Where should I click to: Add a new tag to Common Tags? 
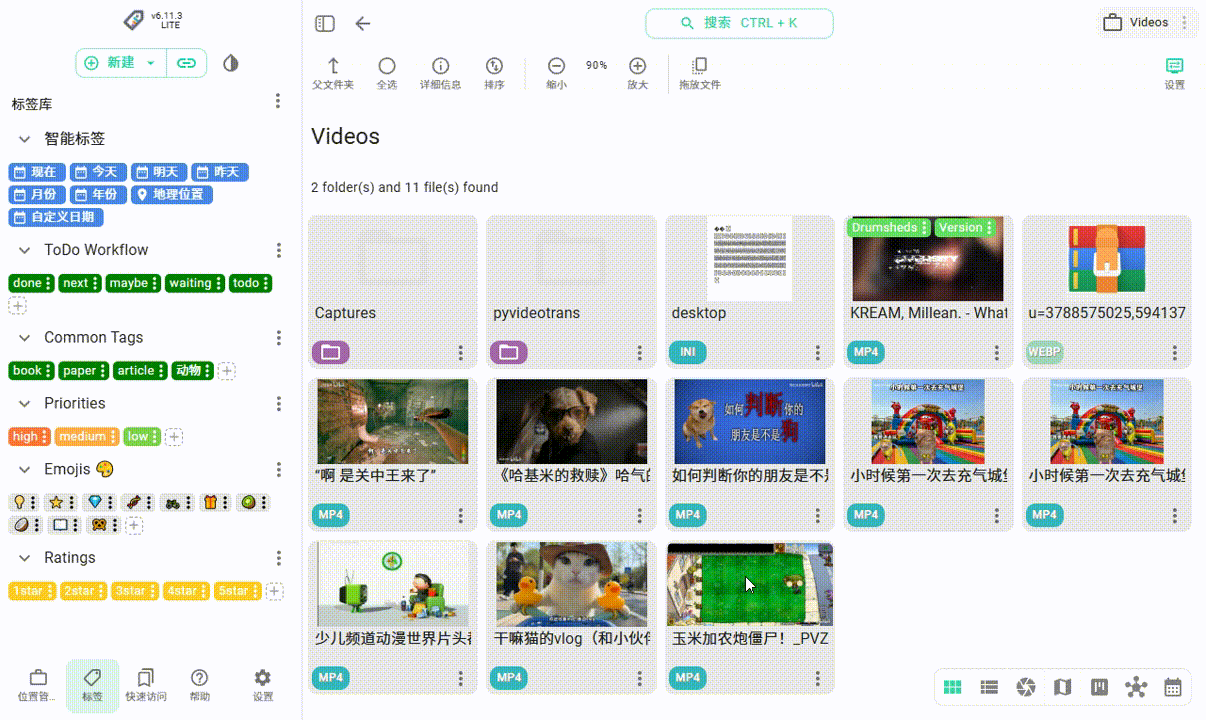click(x=227, y=371)
